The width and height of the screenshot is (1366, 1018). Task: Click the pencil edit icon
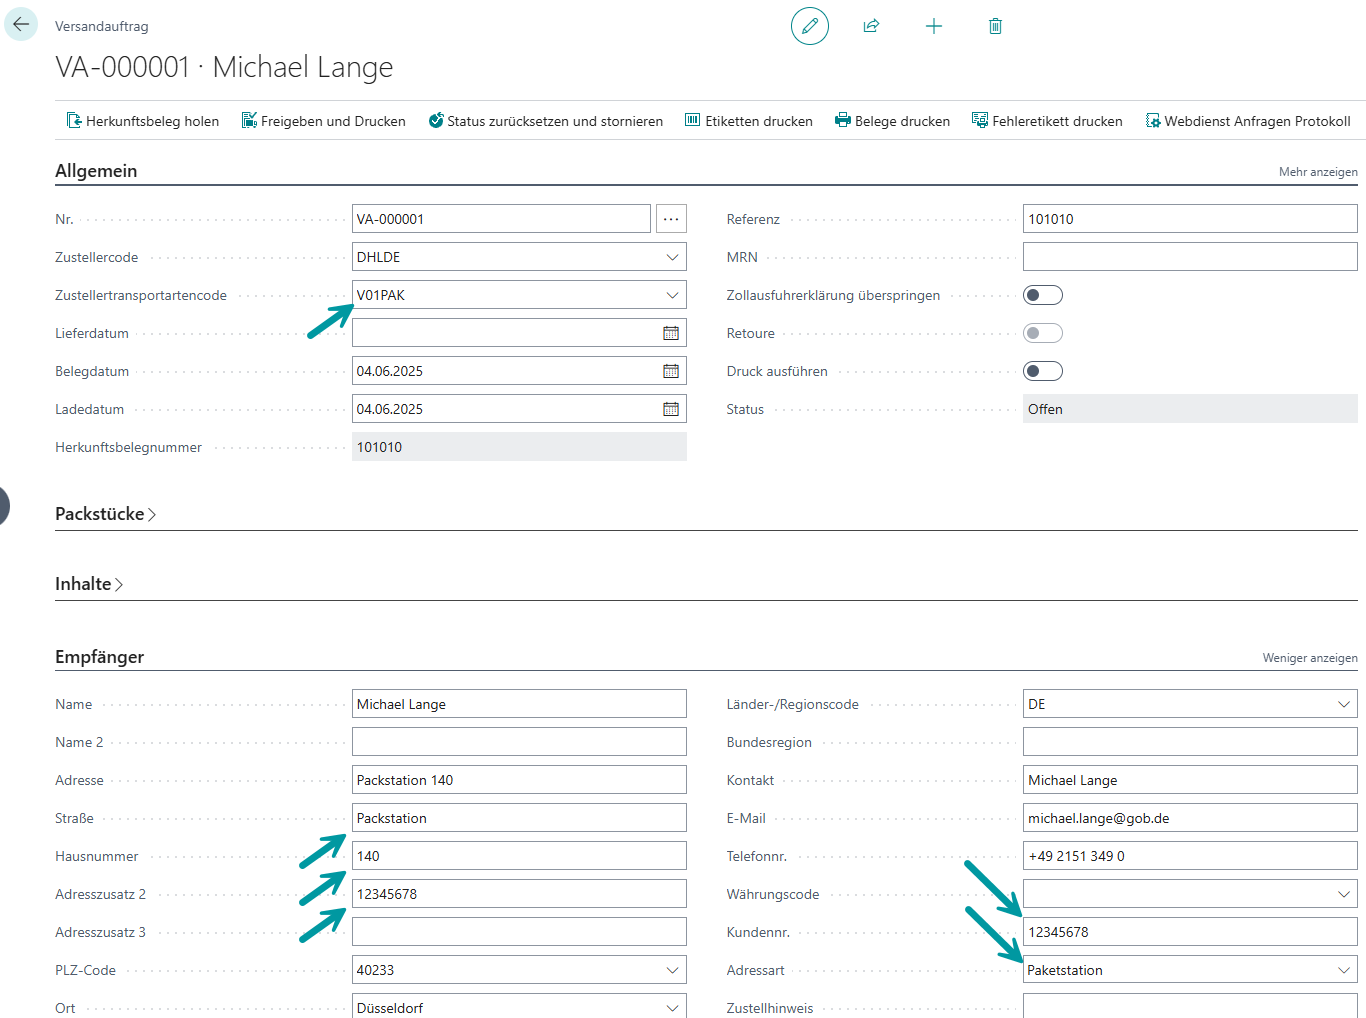[x=810, y=26]
